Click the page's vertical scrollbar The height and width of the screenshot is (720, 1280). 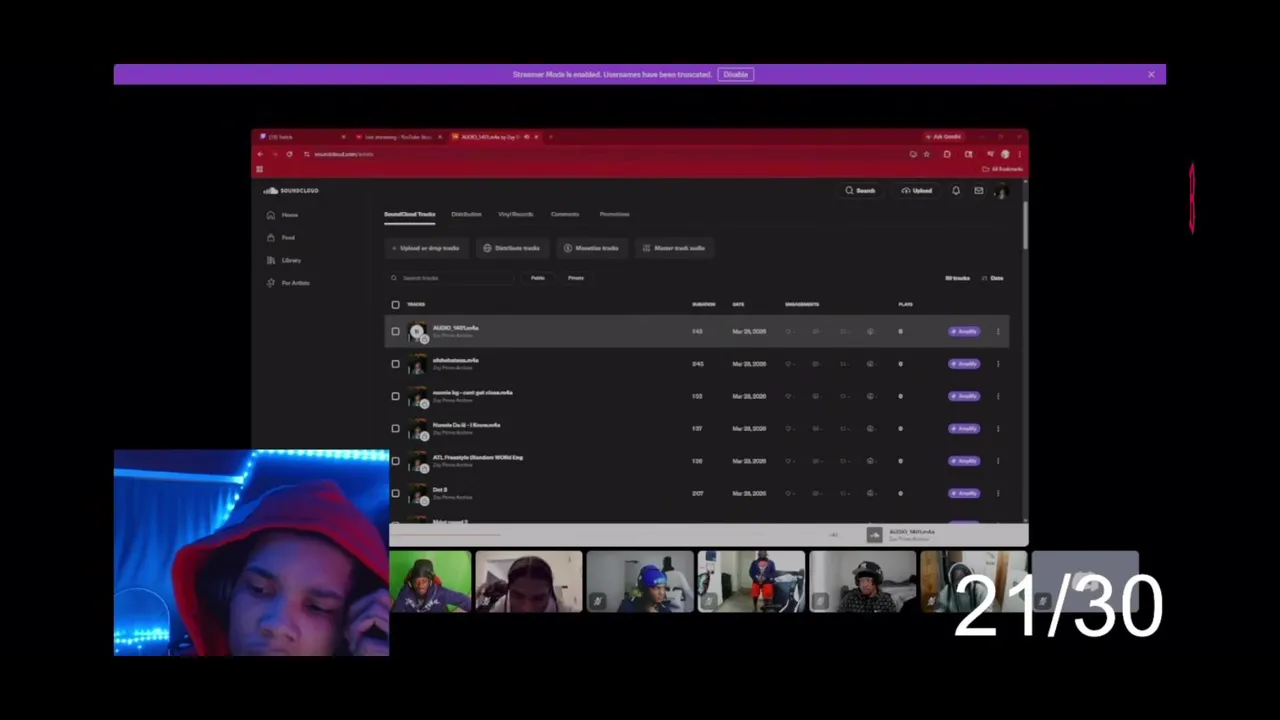1025,225
